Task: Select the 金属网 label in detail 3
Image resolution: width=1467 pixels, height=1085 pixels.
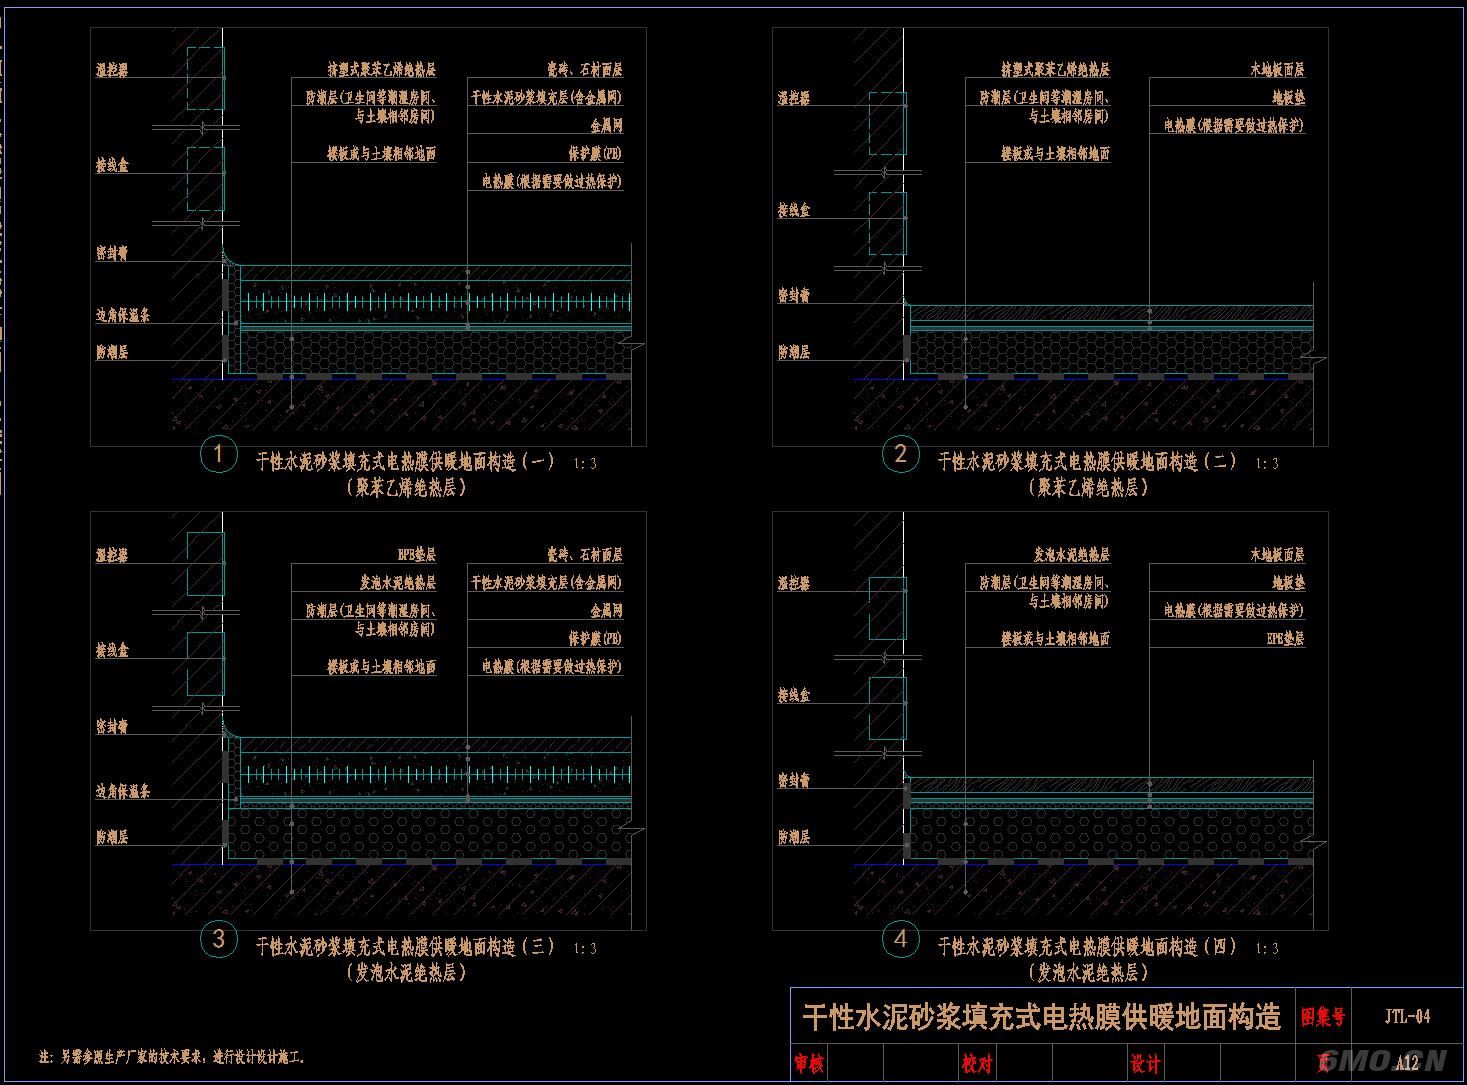Action: pos(607,610)
